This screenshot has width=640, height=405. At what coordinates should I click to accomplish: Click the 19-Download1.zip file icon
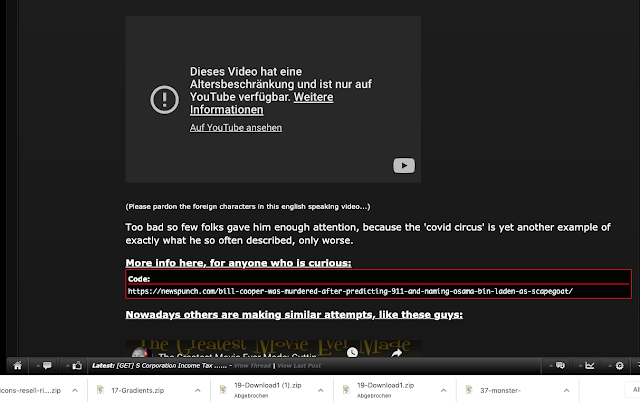tap(346, 390)
